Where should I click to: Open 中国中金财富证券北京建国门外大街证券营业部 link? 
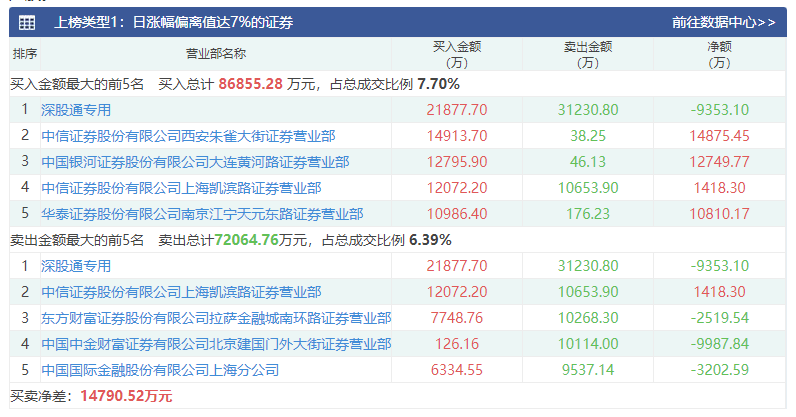[x=216, y=344]
